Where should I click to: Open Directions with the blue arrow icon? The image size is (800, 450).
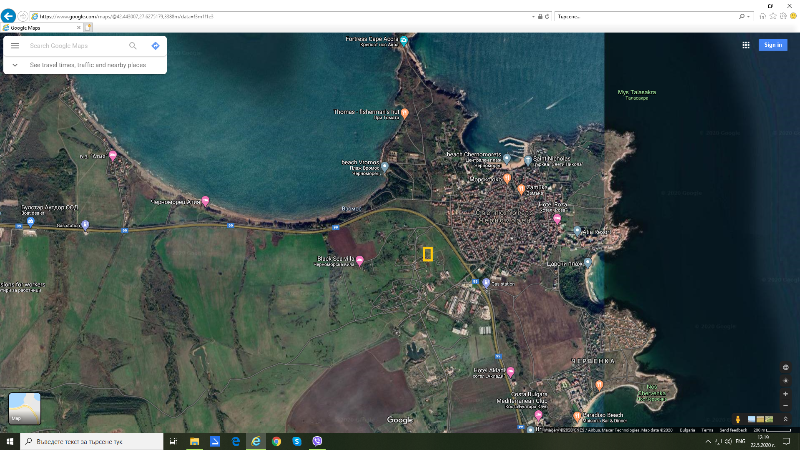156,46
